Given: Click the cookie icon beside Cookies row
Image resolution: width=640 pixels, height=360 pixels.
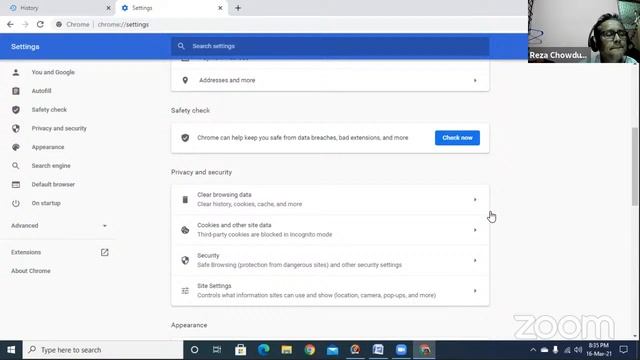Looking at the screenshot, I should (185, 230).
